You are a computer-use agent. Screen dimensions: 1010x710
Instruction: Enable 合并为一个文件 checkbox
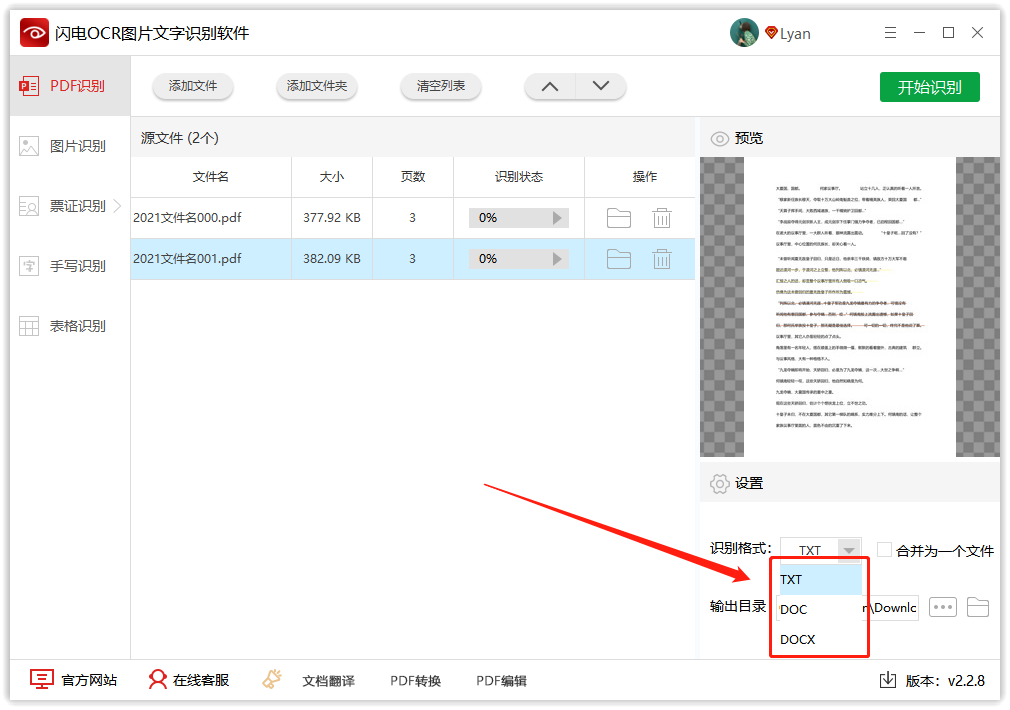coord(884,550)
